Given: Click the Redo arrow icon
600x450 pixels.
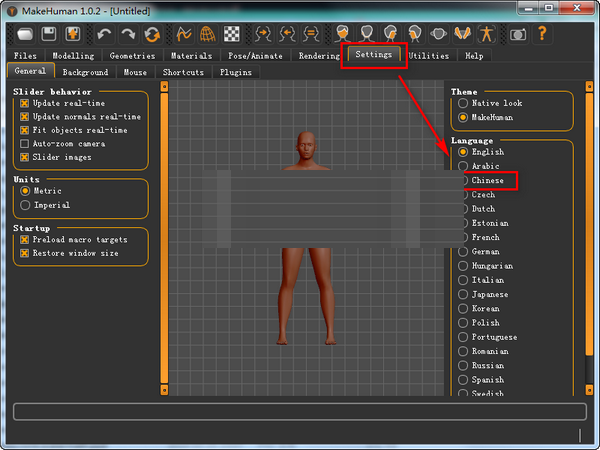Looking at the screenshot, I should pyautogui.click(x=128, y=34).
